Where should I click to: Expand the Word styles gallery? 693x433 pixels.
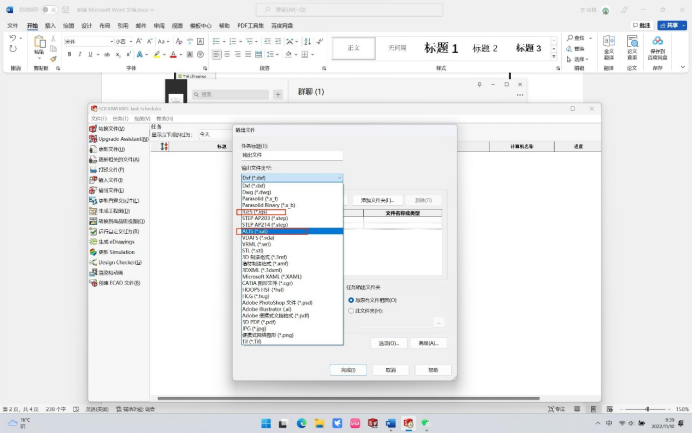[x=554, y=57]
